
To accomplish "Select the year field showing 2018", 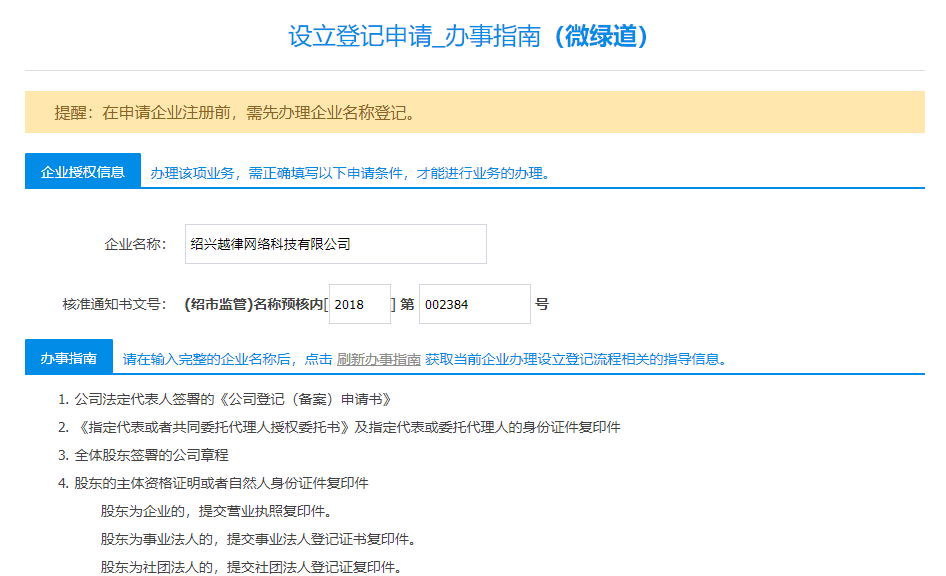I will point(359,303).
